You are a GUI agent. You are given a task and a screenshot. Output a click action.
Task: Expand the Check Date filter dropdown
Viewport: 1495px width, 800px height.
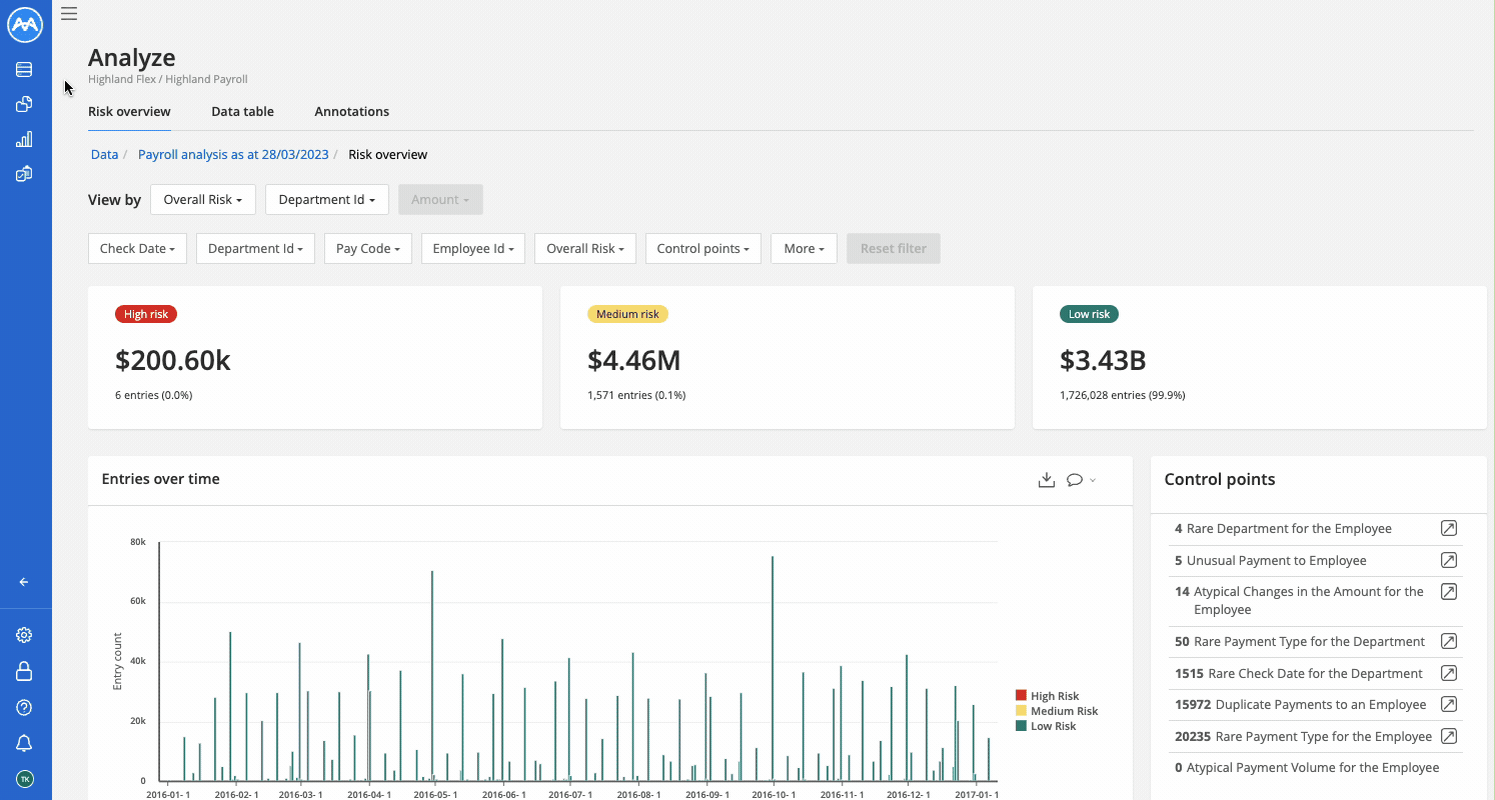coord(137,249)
